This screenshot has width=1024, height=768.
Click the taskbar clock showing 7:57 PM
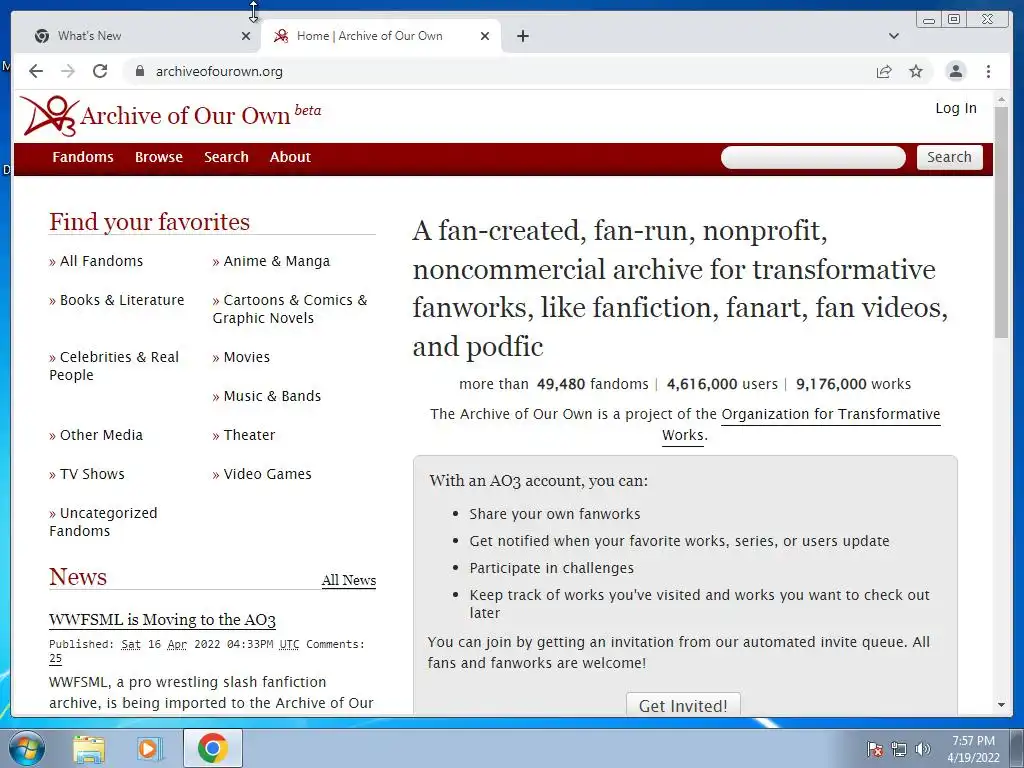click(x=973, y=749)
